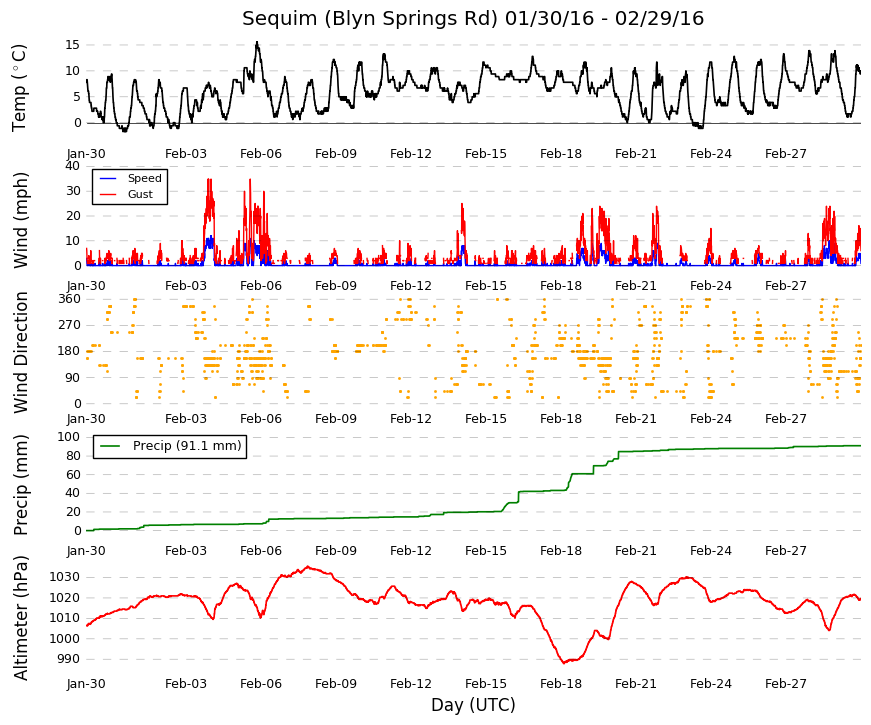The width and height of the screenshot is (871, 725).
Task: Click Jan-30 tick under wind direction chart
Action: (x=86, y=419)
